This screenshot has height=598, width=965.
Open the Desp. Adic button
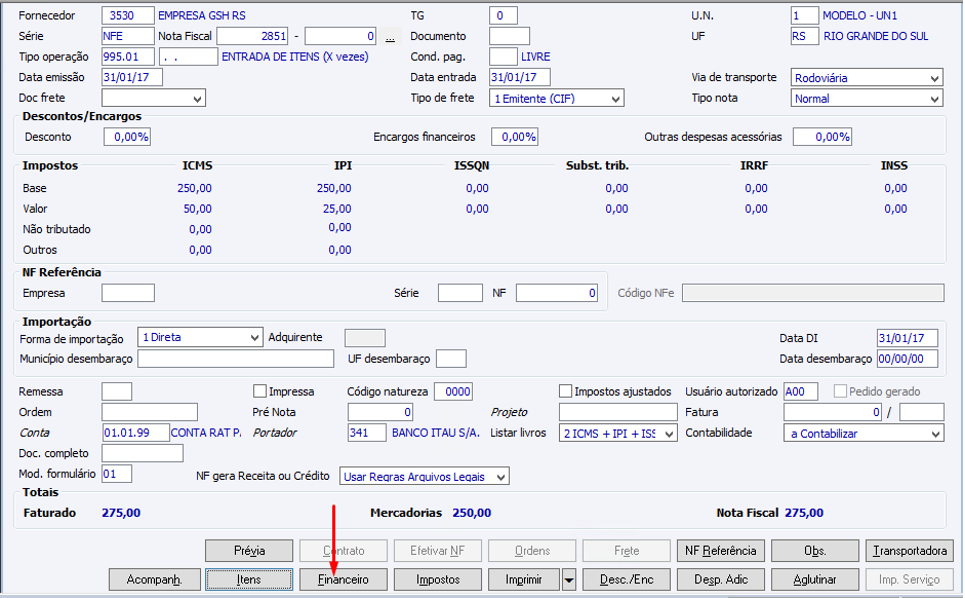point(721,580)
